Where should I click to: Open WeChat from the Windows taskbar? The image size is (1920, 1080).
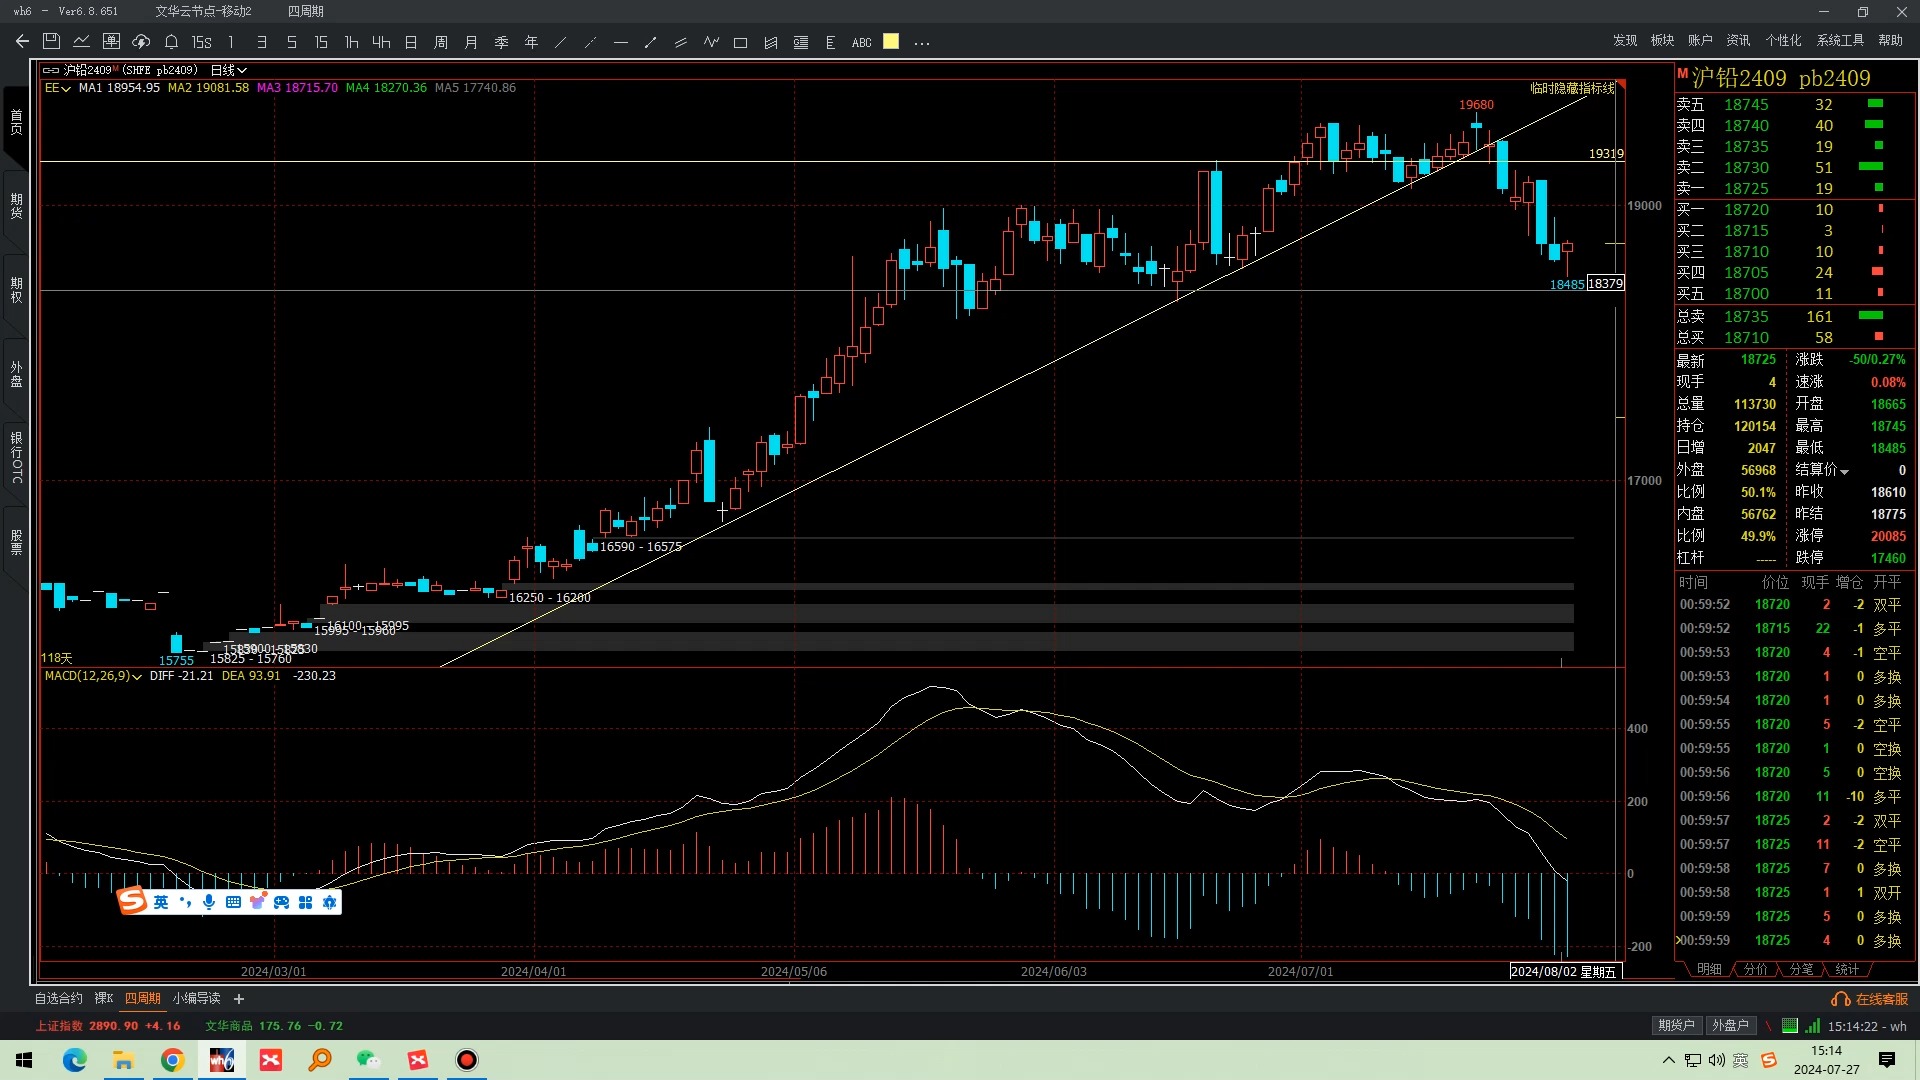click(369, 1060)
